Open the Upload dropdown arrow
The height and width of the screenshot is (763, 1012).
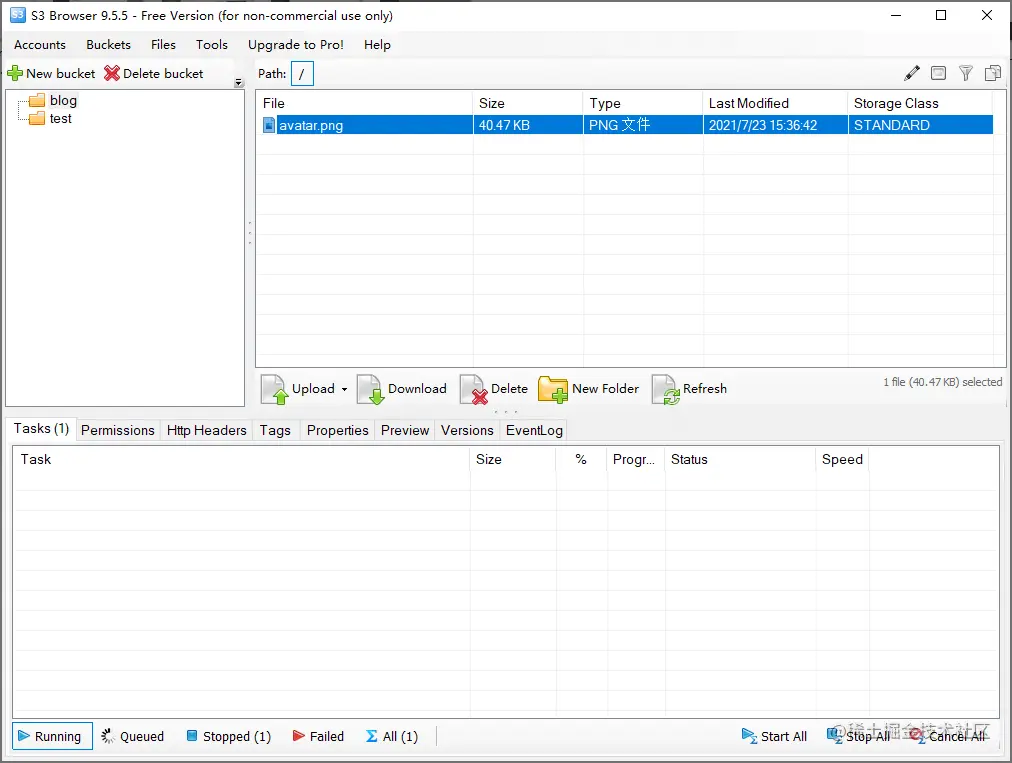[x=344, y=389]
